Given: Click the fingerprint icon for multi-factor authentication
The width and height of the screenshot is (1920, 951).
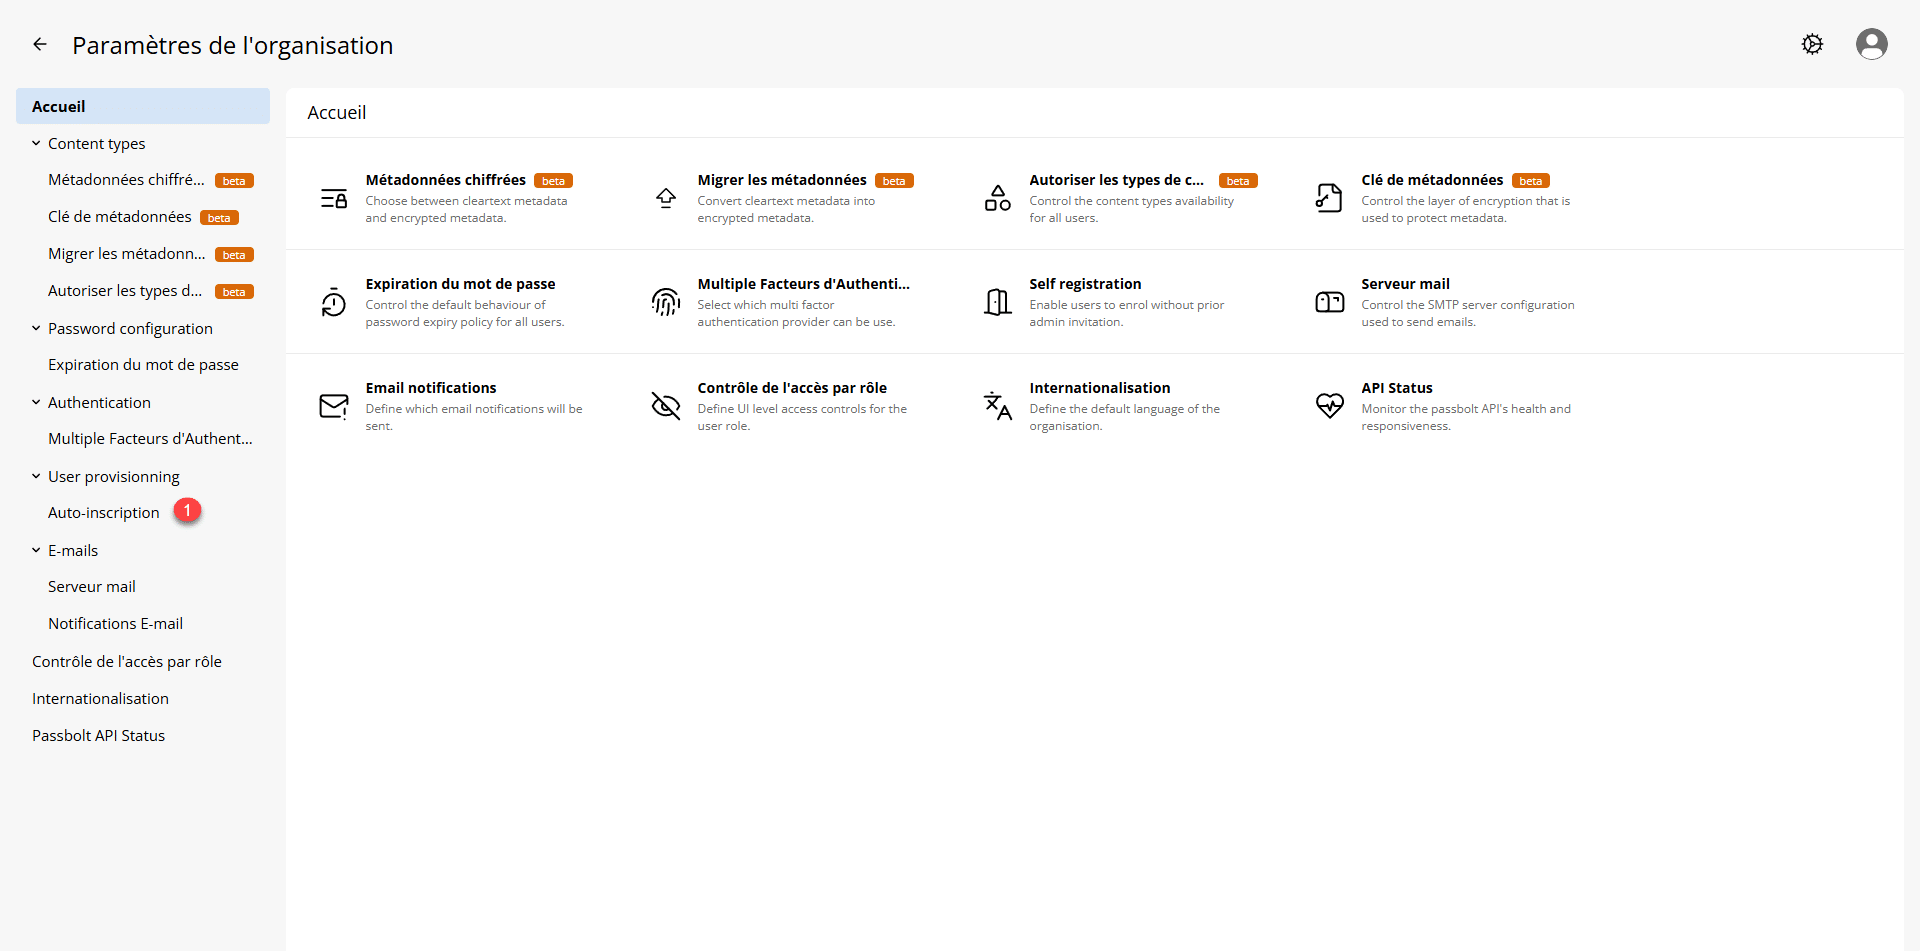Looking at the screenshot, I should (x=665, y=302).
